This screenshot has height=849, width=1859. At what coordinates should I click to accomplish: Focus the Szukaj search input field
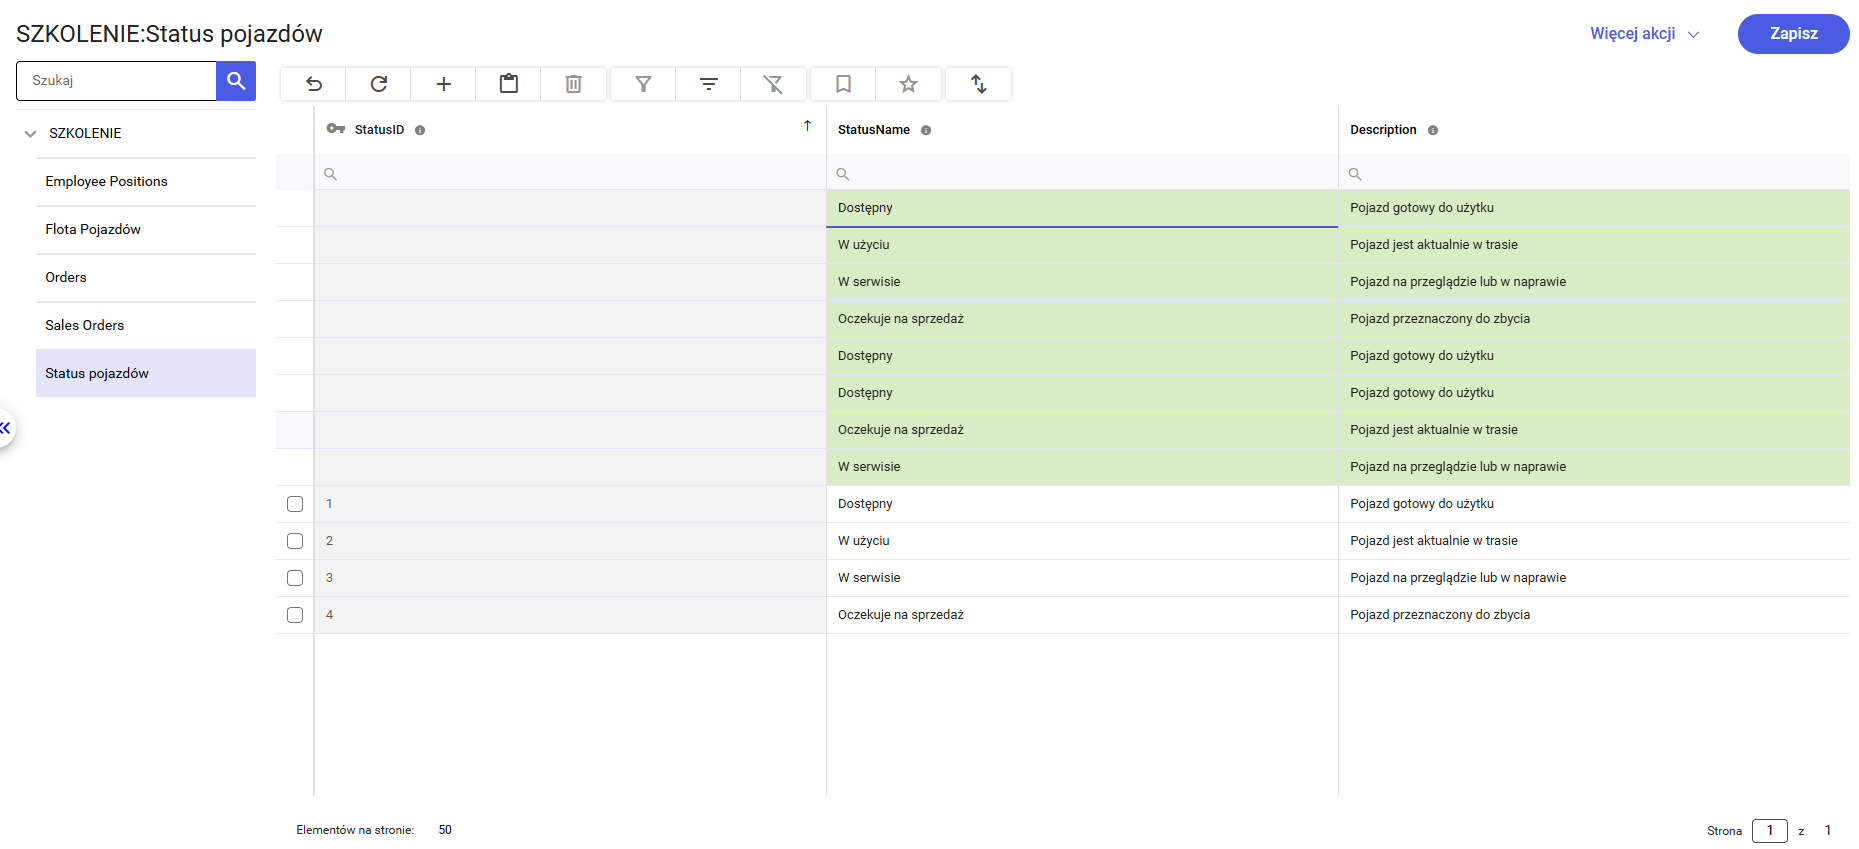116,81
